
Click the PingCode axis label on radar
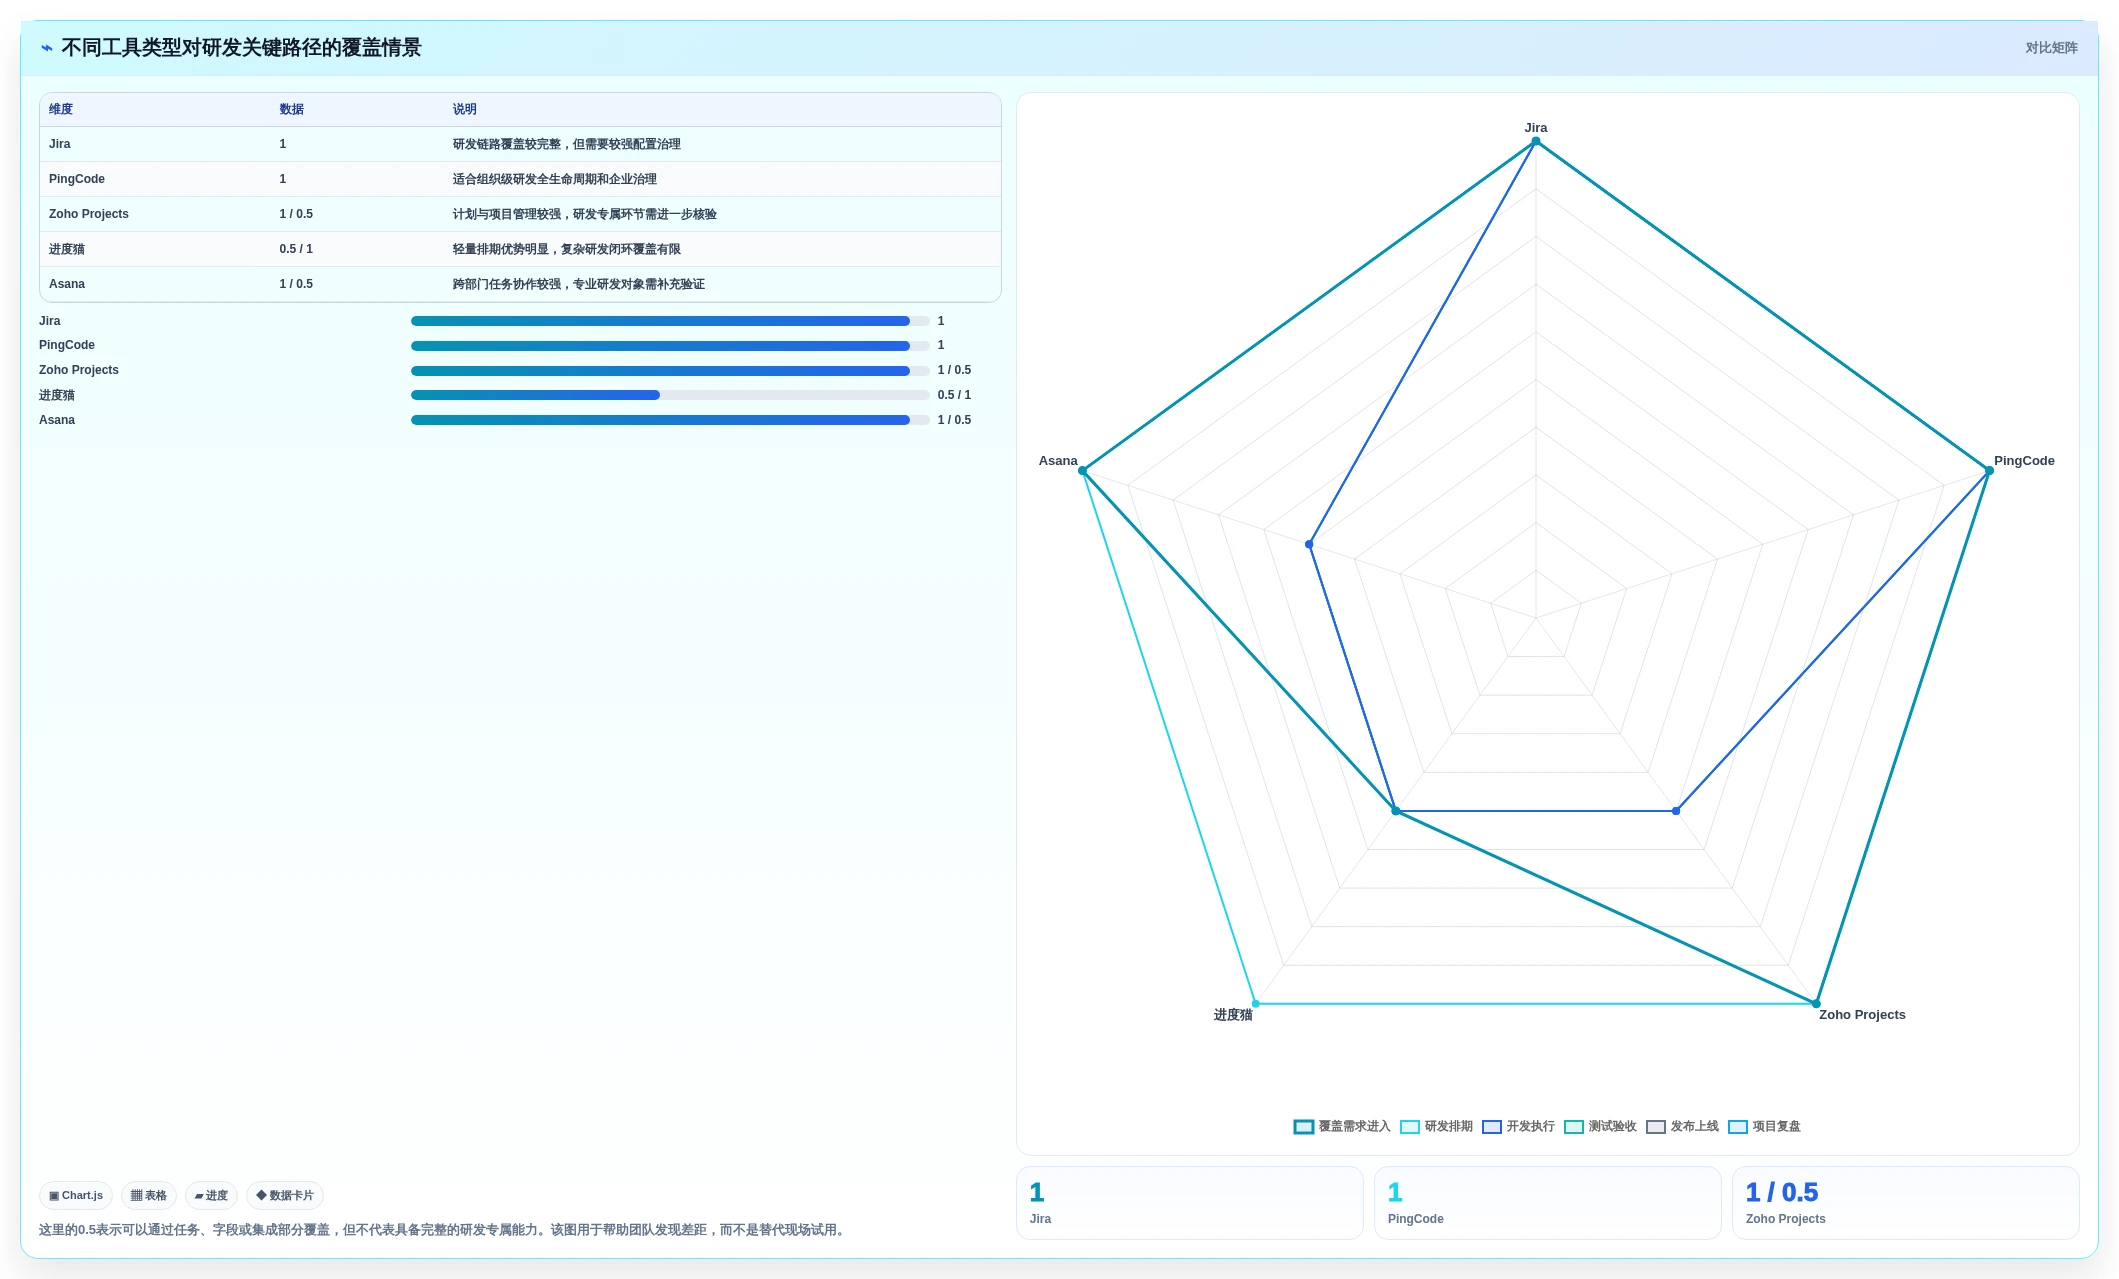(2024, 461)
